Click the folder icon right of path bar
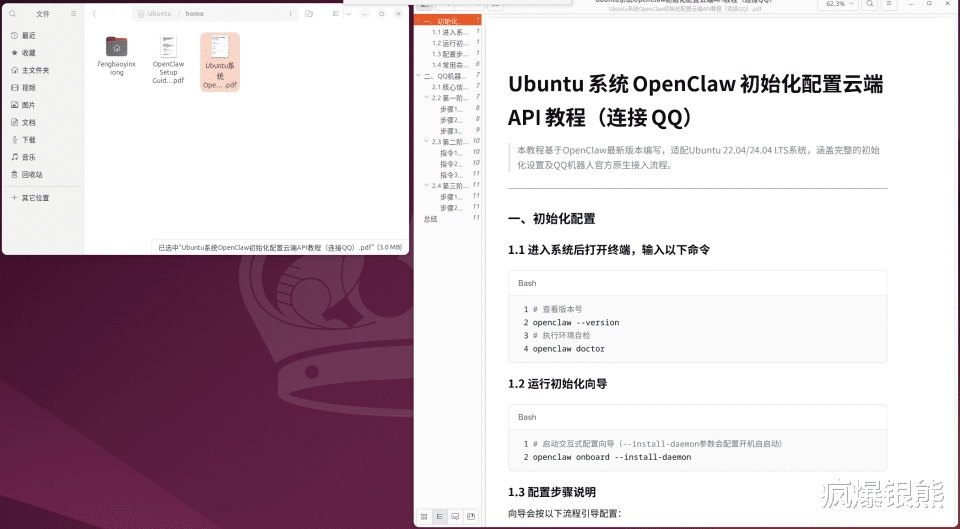This screenshot has width=960, height=529. pos(309,13)
